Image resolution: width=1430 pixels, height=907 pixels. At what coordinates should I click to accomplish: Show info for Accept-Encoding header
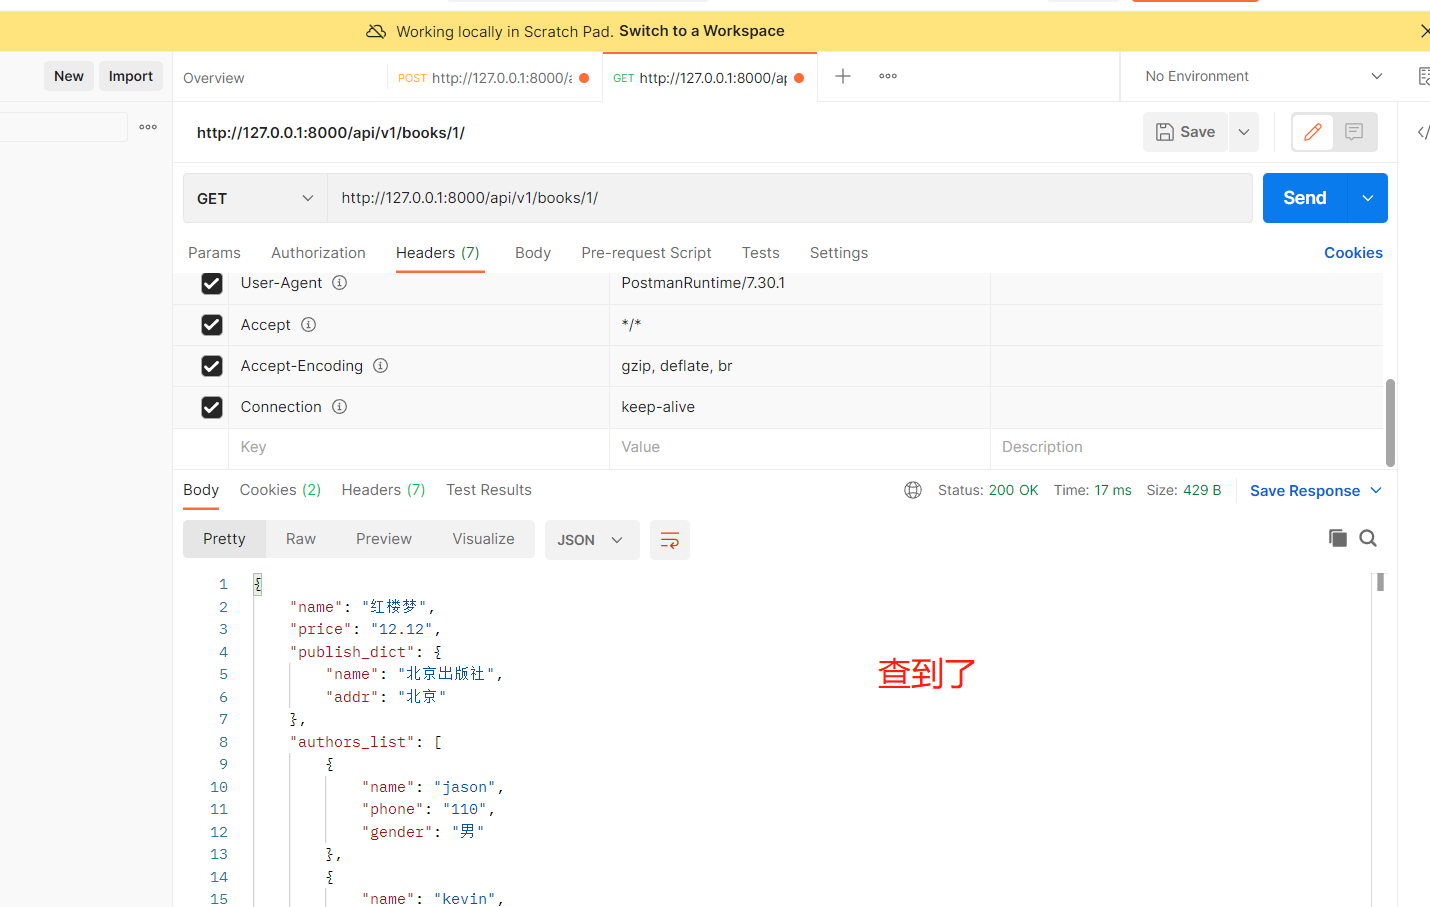coord(381,366)
